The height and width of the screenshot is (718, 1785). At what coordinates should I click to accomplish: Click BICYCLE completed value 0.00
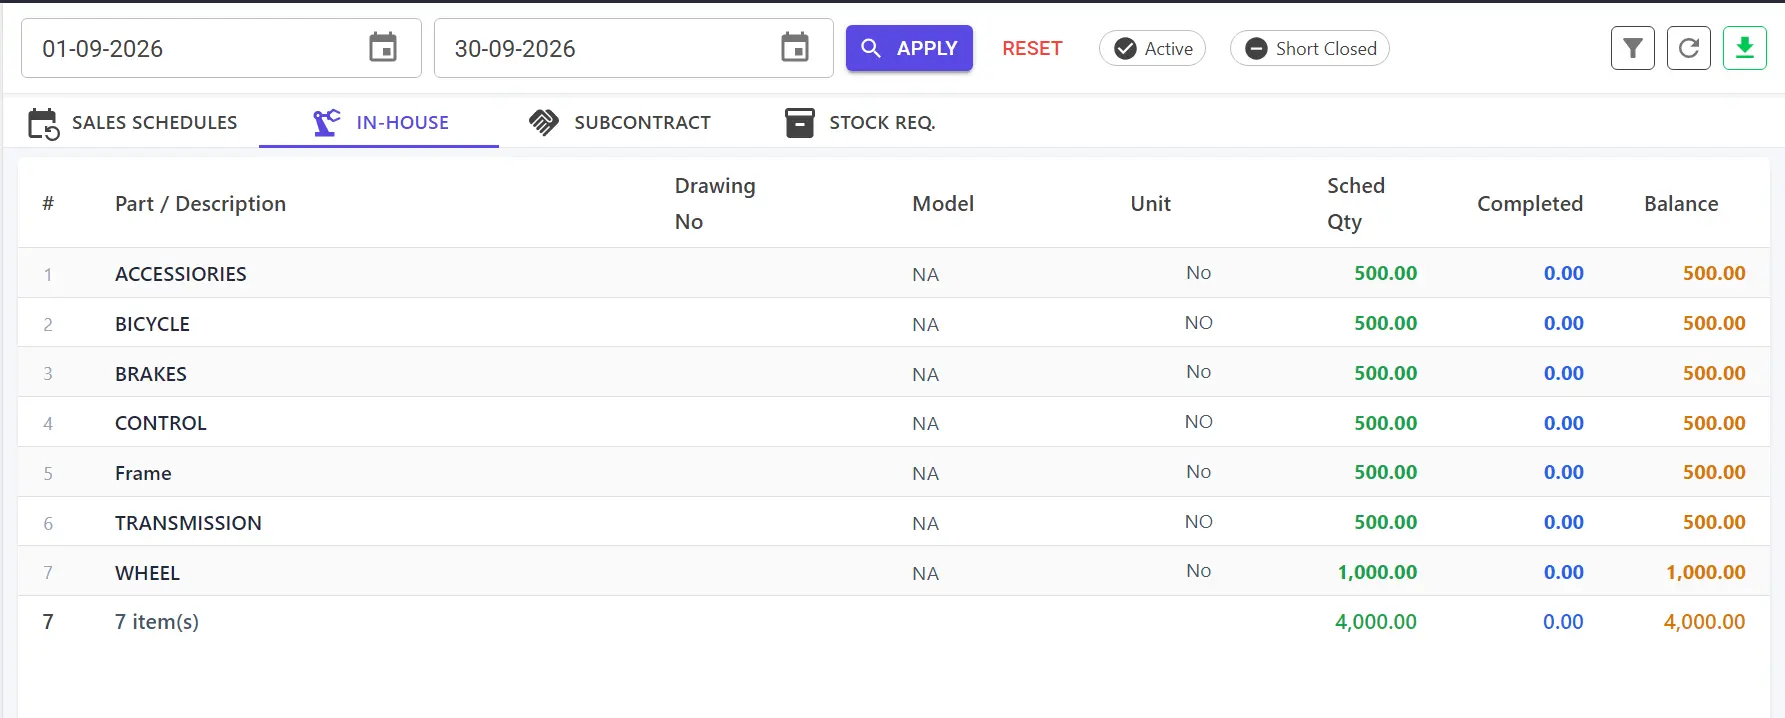pyautogui.click(x=1564, y=323)
